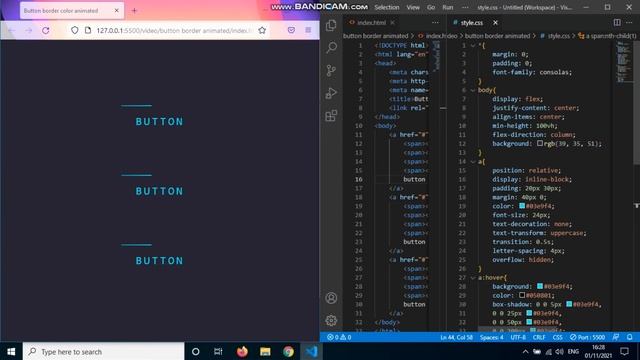Viewport: 640px width, 360px height.
Task: Show errors and warnings in status bar
Action: click(x=339, y=337)
